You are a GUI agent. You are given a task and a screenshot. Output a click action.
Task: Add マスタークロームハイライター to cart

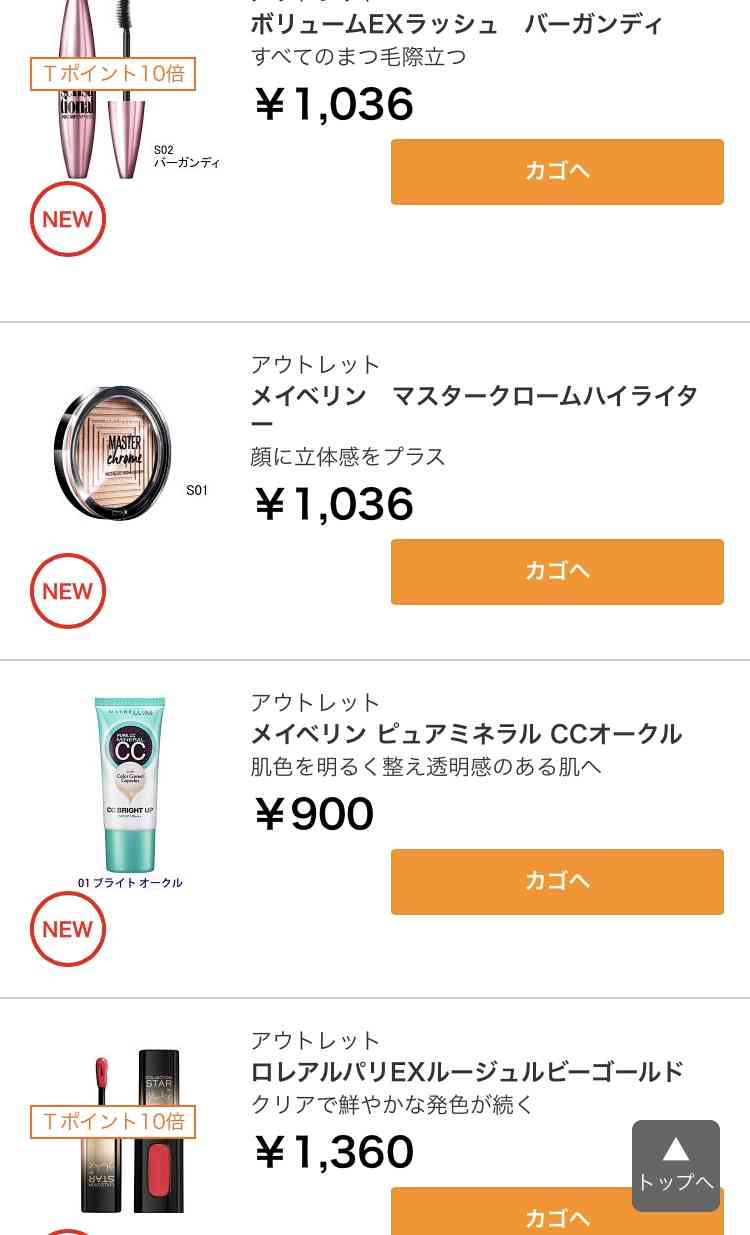pos(557,572)
